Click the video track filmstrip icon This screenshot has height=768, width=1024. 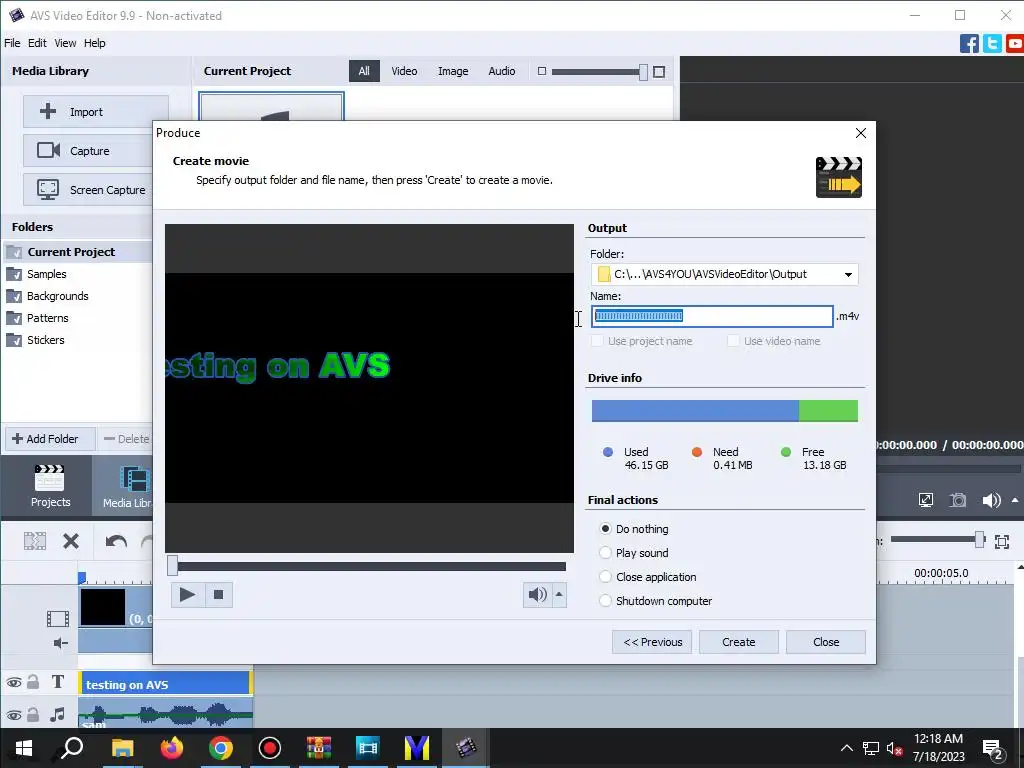click(57, 618)
